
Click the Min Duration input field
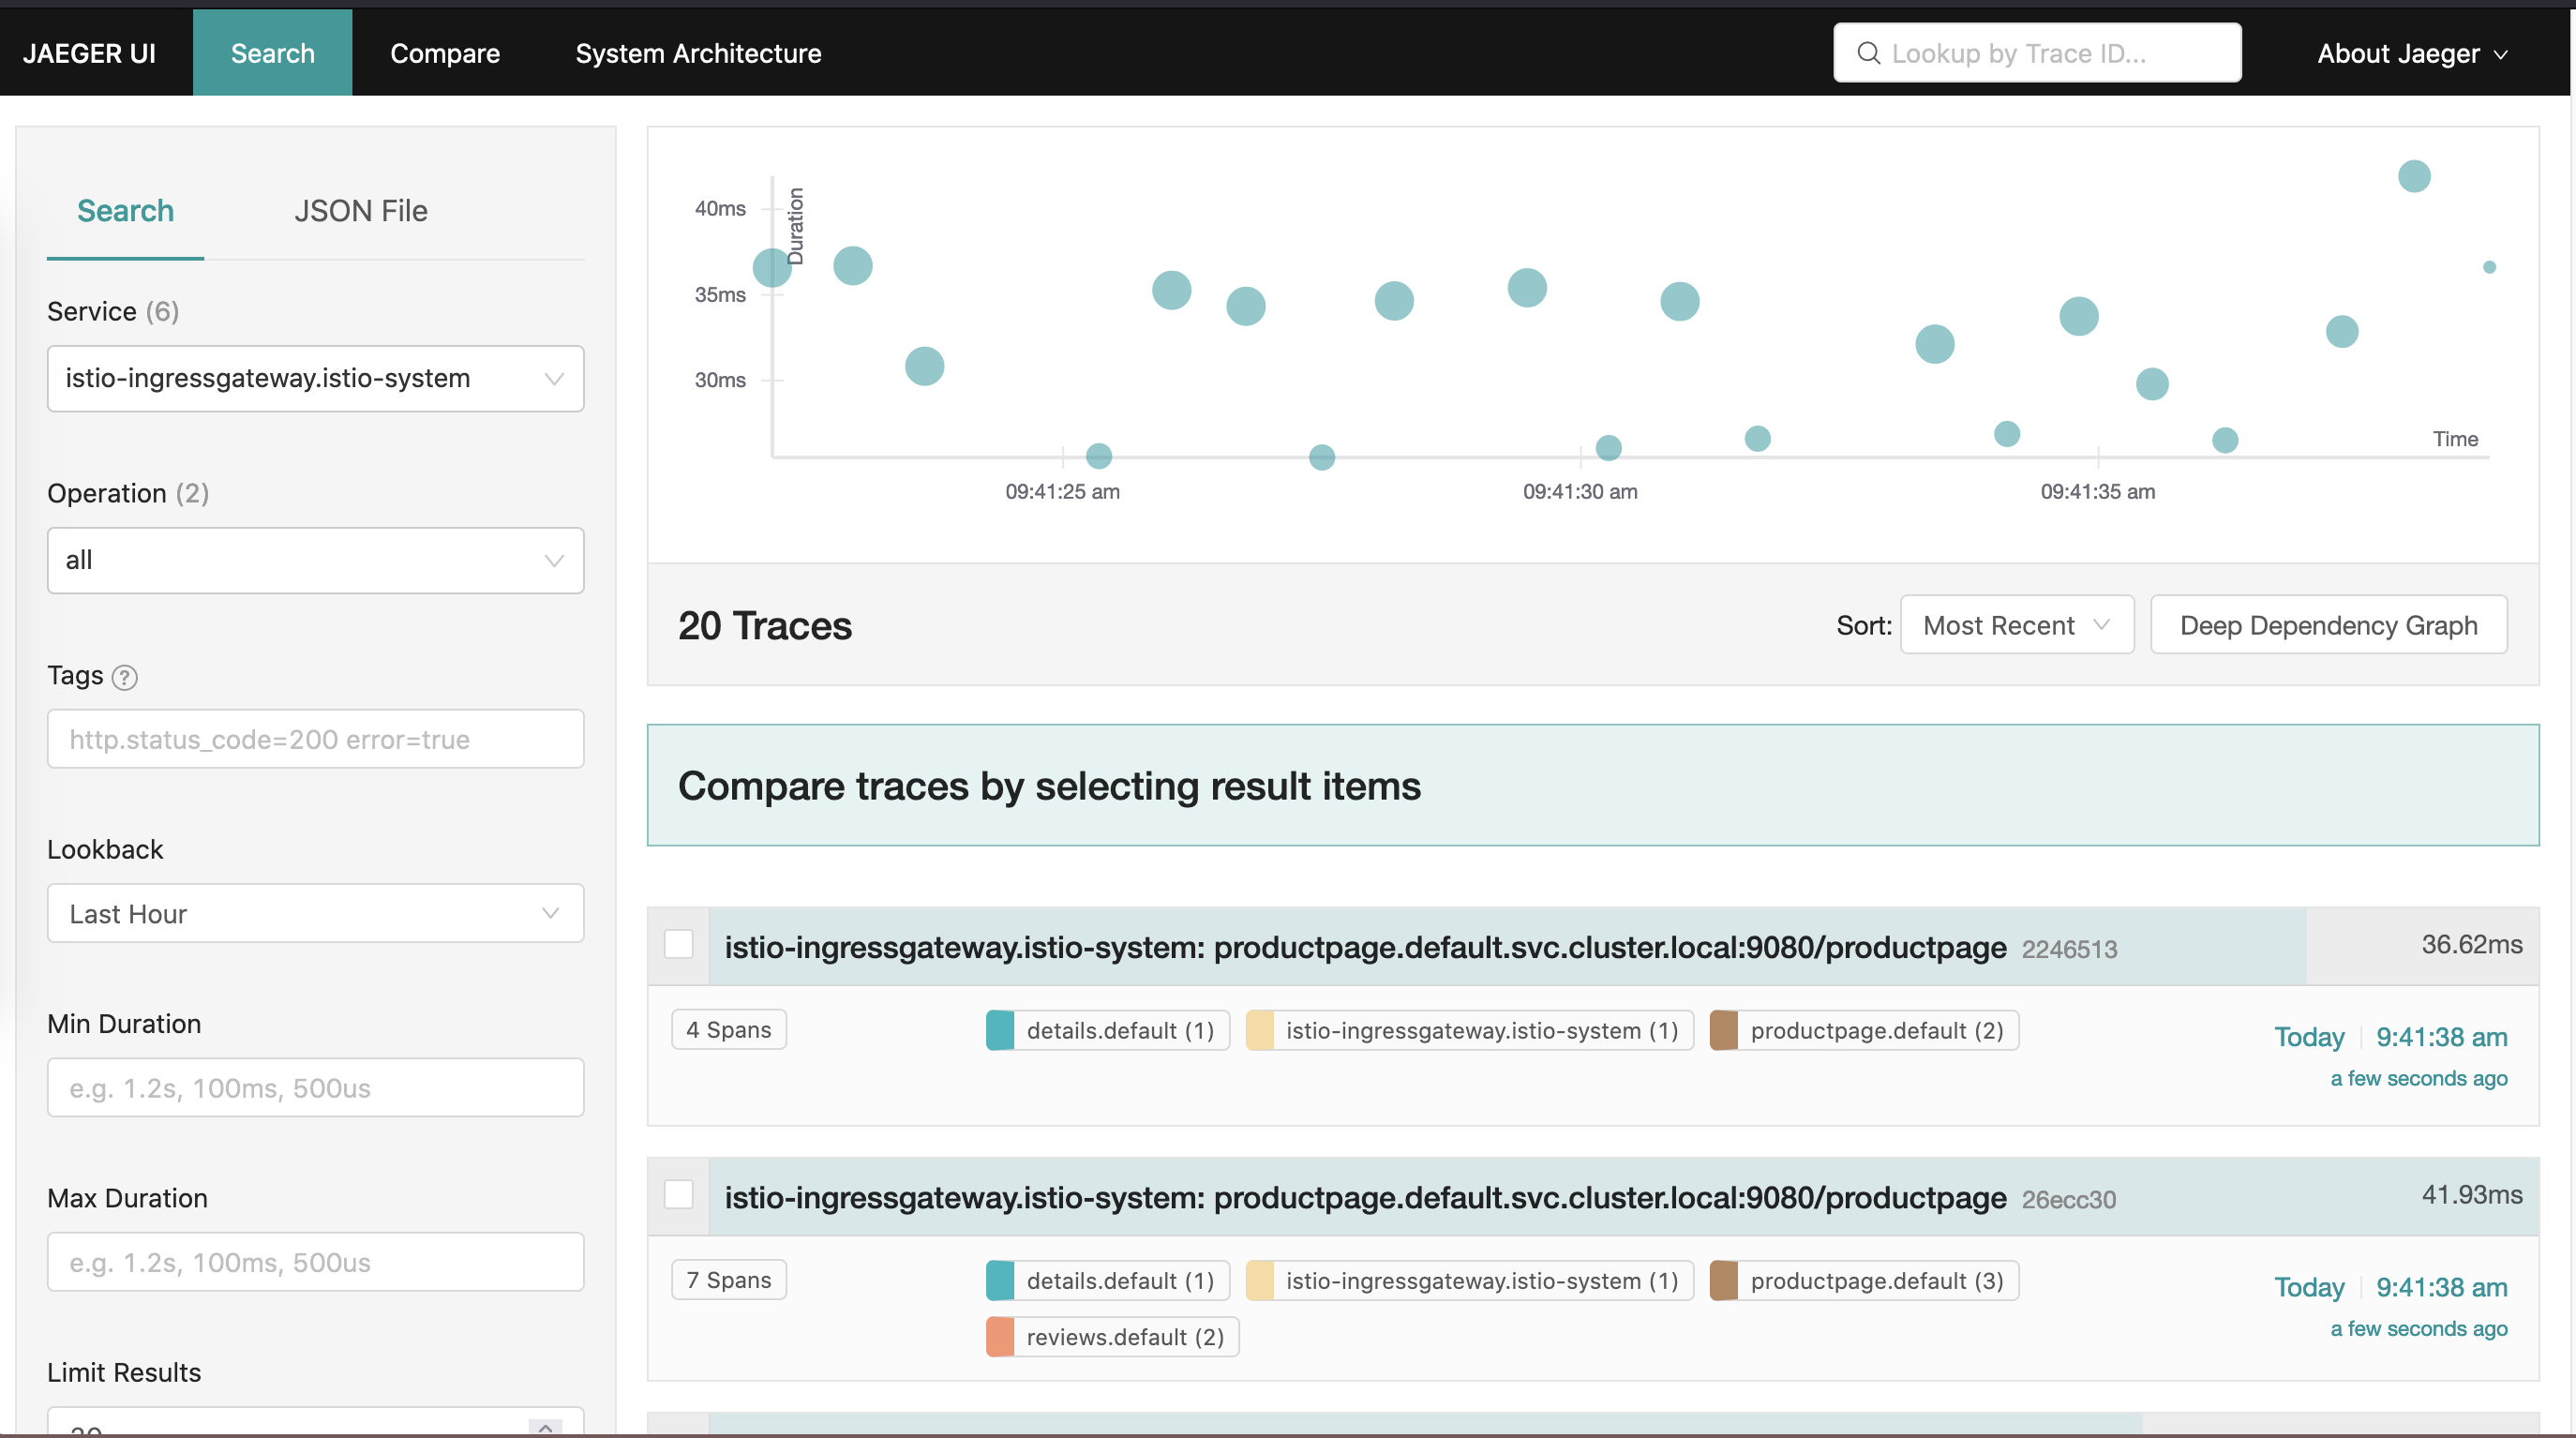click(315, 1087)
